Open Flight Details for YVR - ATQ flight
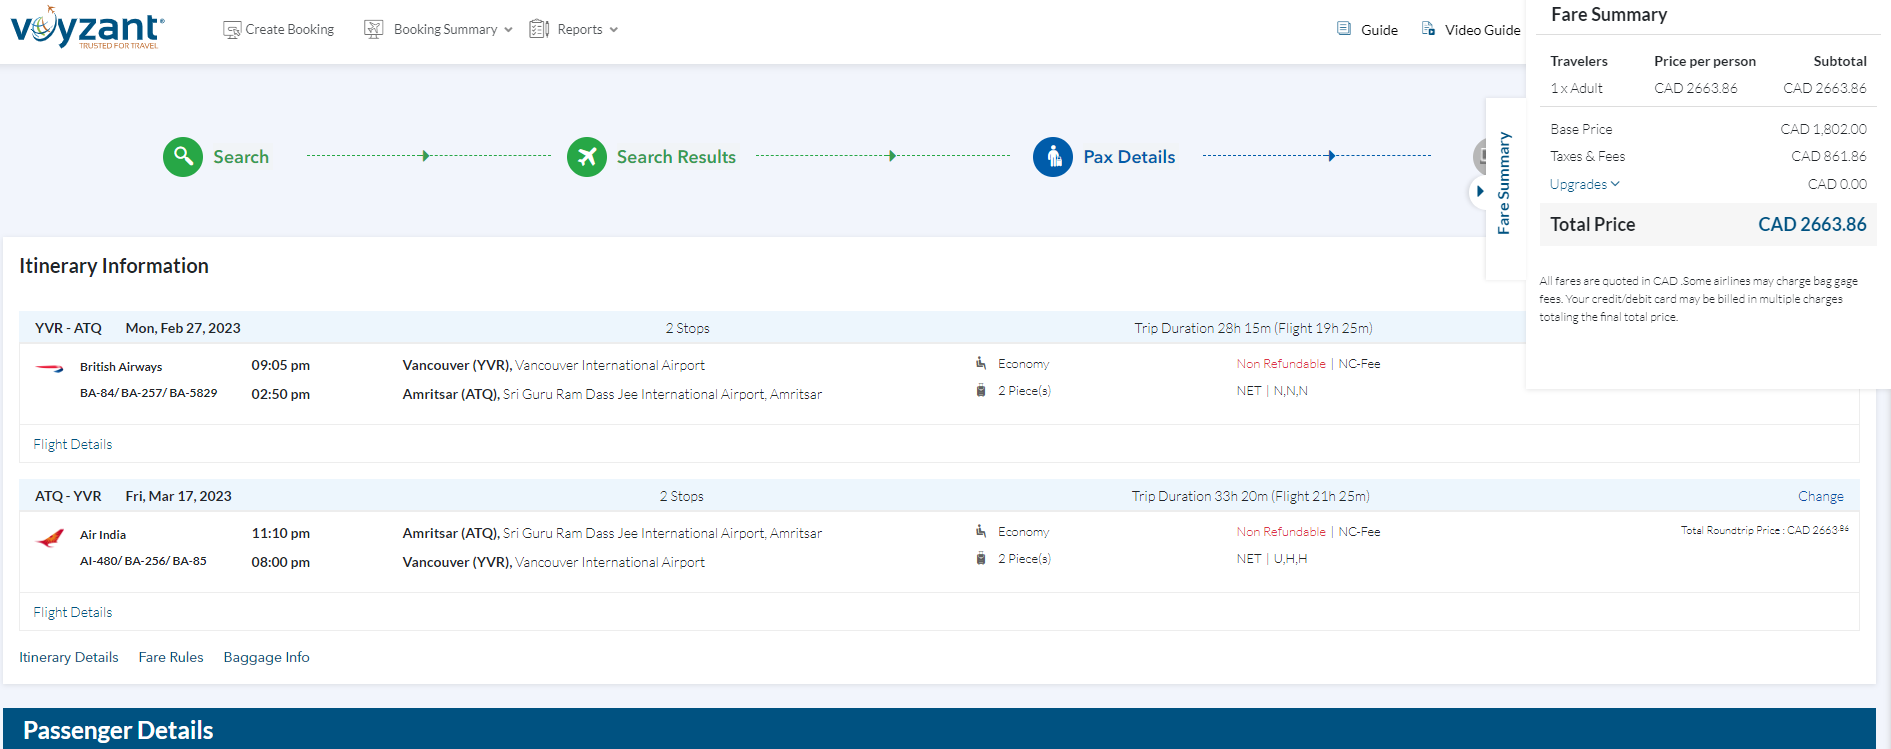Image resolution: width=1891 pixels, height=749 pixels. pos(73,444)
